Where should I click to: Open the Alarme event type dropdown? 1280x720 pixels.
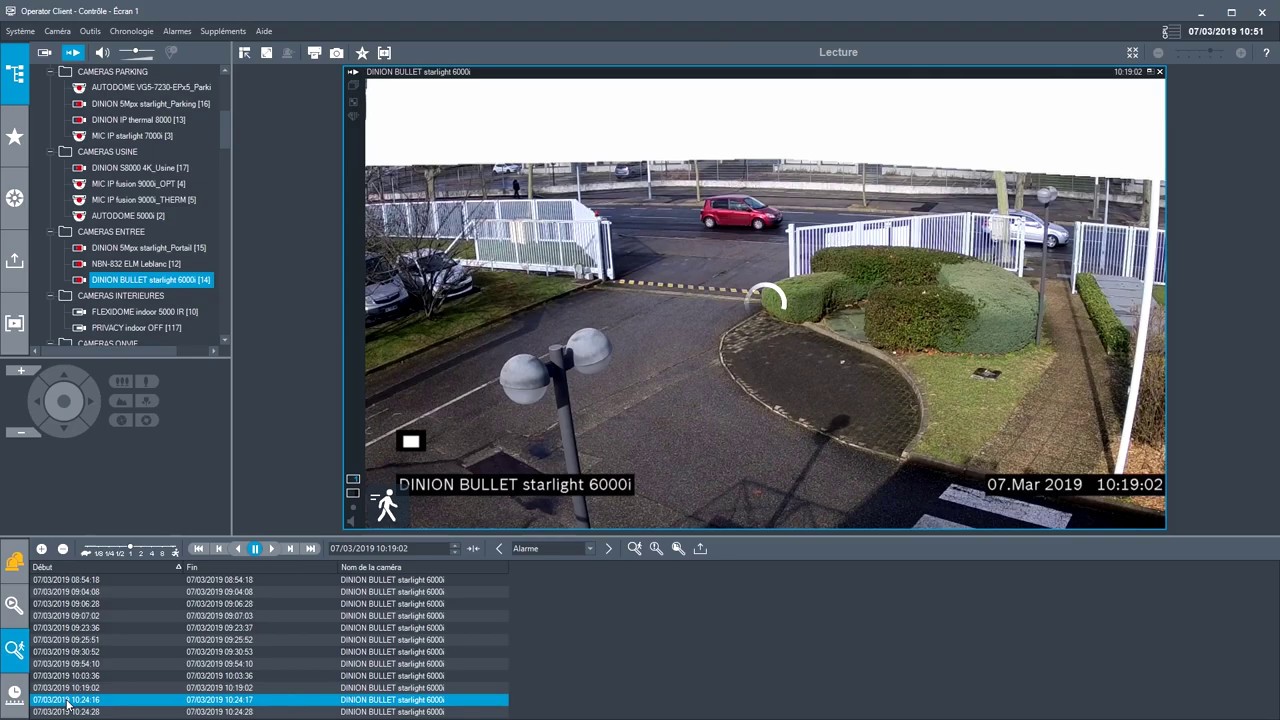click(x=553, y=549)
